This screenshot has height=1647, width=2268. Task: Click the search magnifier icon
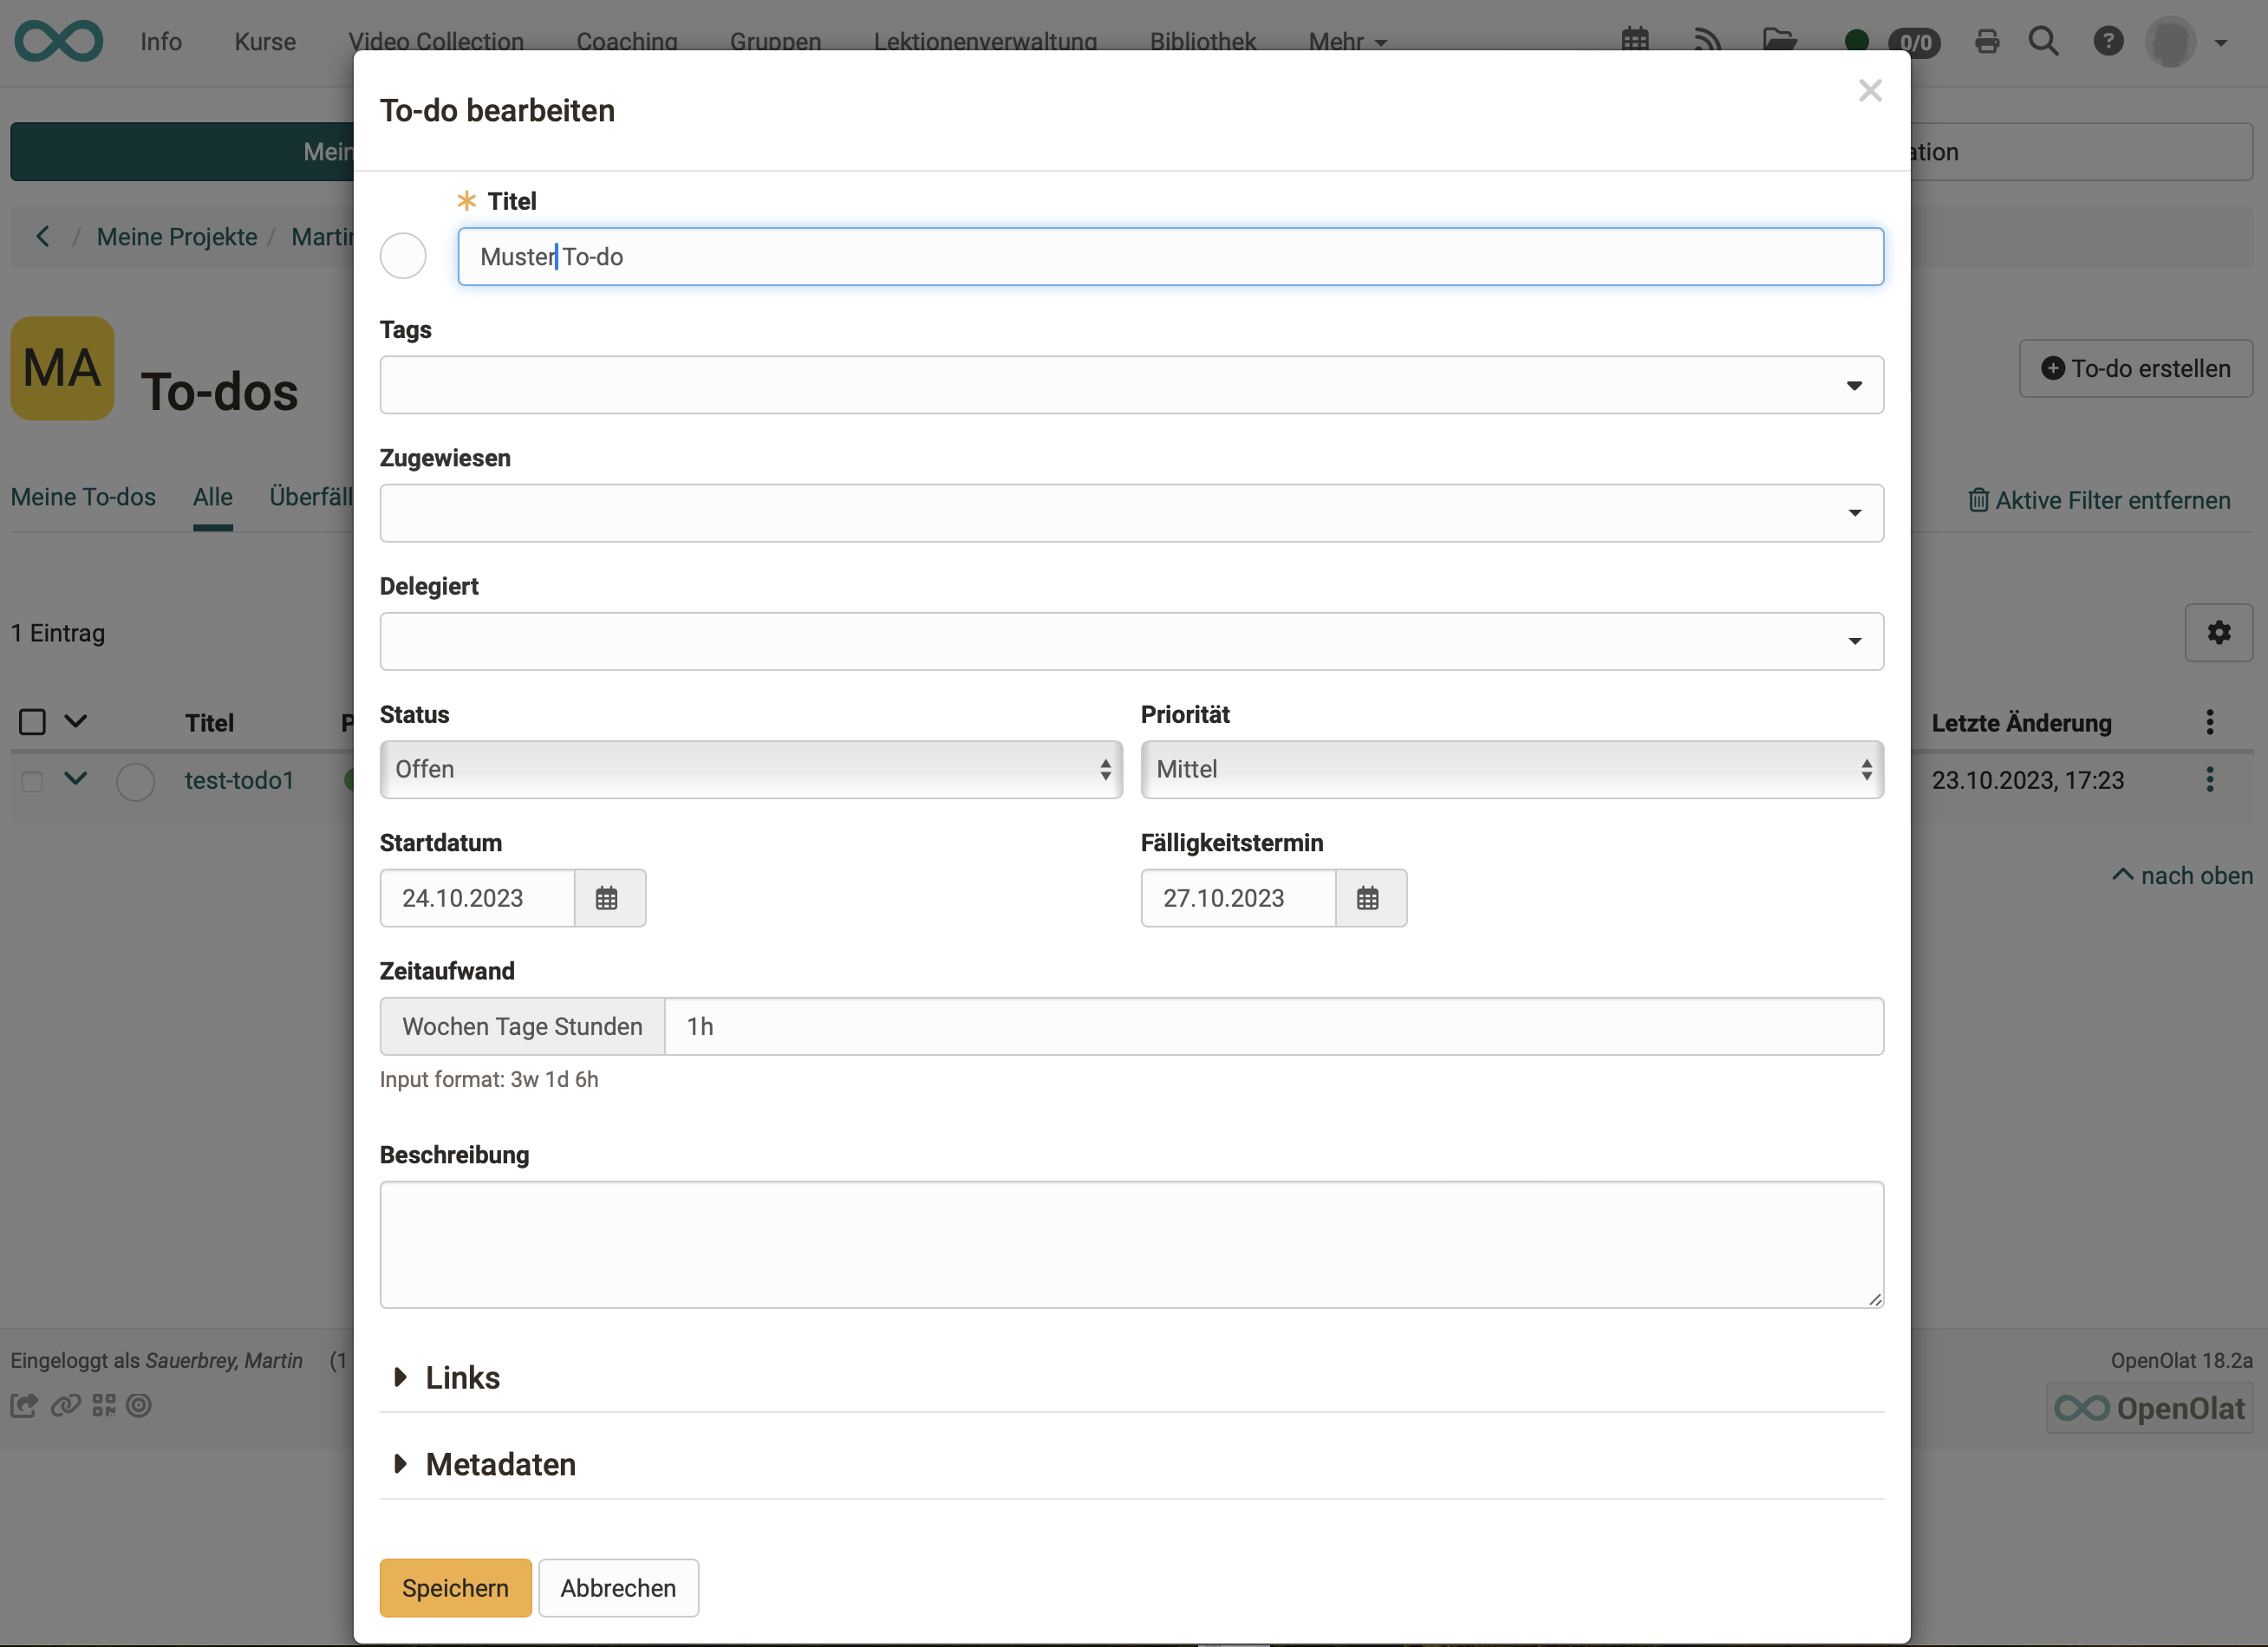click(2043, 42)
